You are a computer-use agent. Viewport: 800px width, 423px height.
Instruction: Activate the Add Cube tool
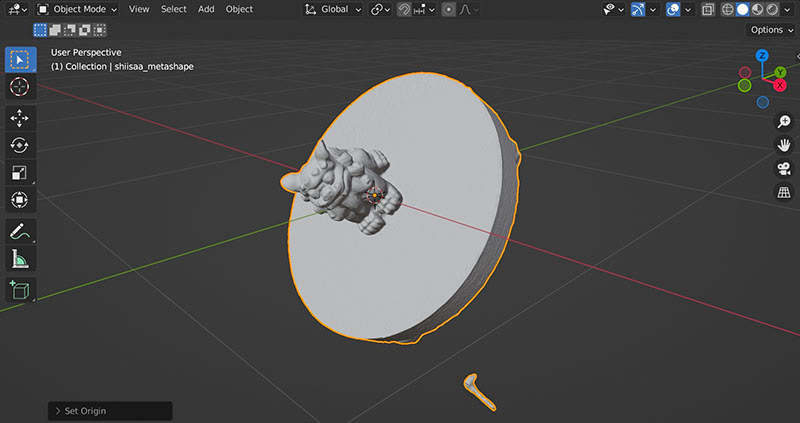tap(19, 290)
